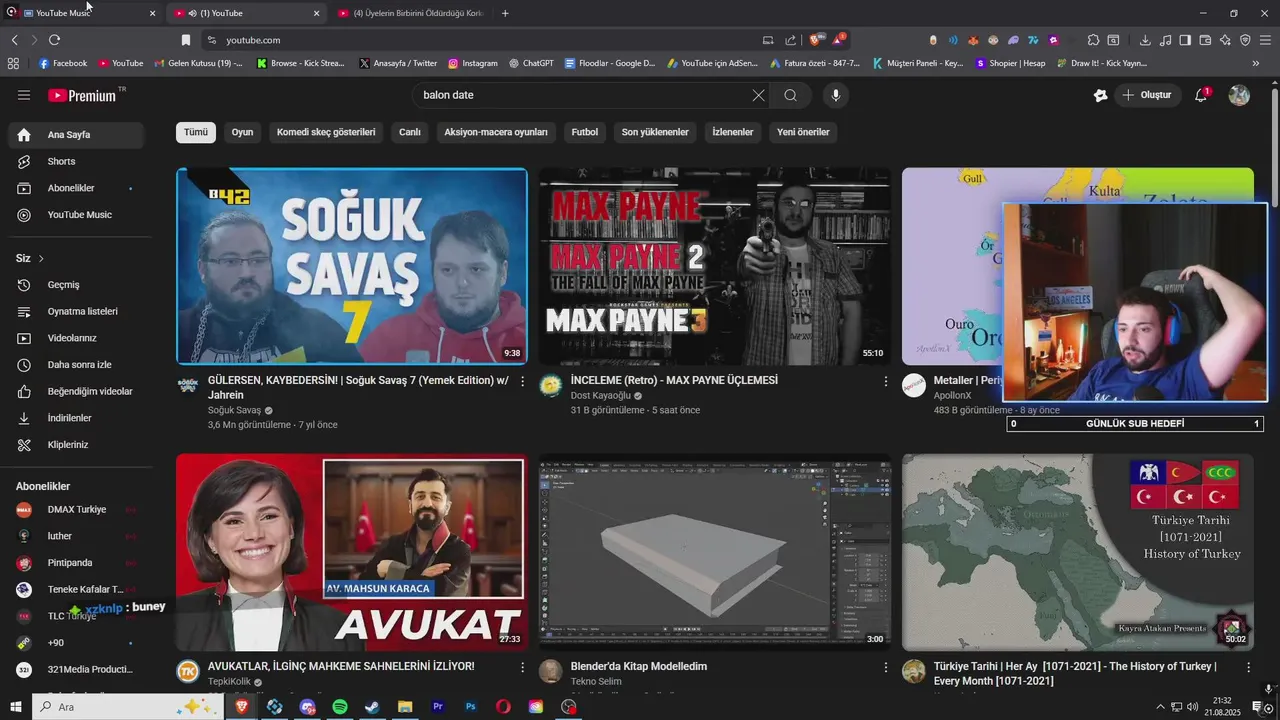The width and height of the screenshot is (1280, 720).
Task: Select Komedi skeç gösterileri chip
Action: [x=326, y=132]
